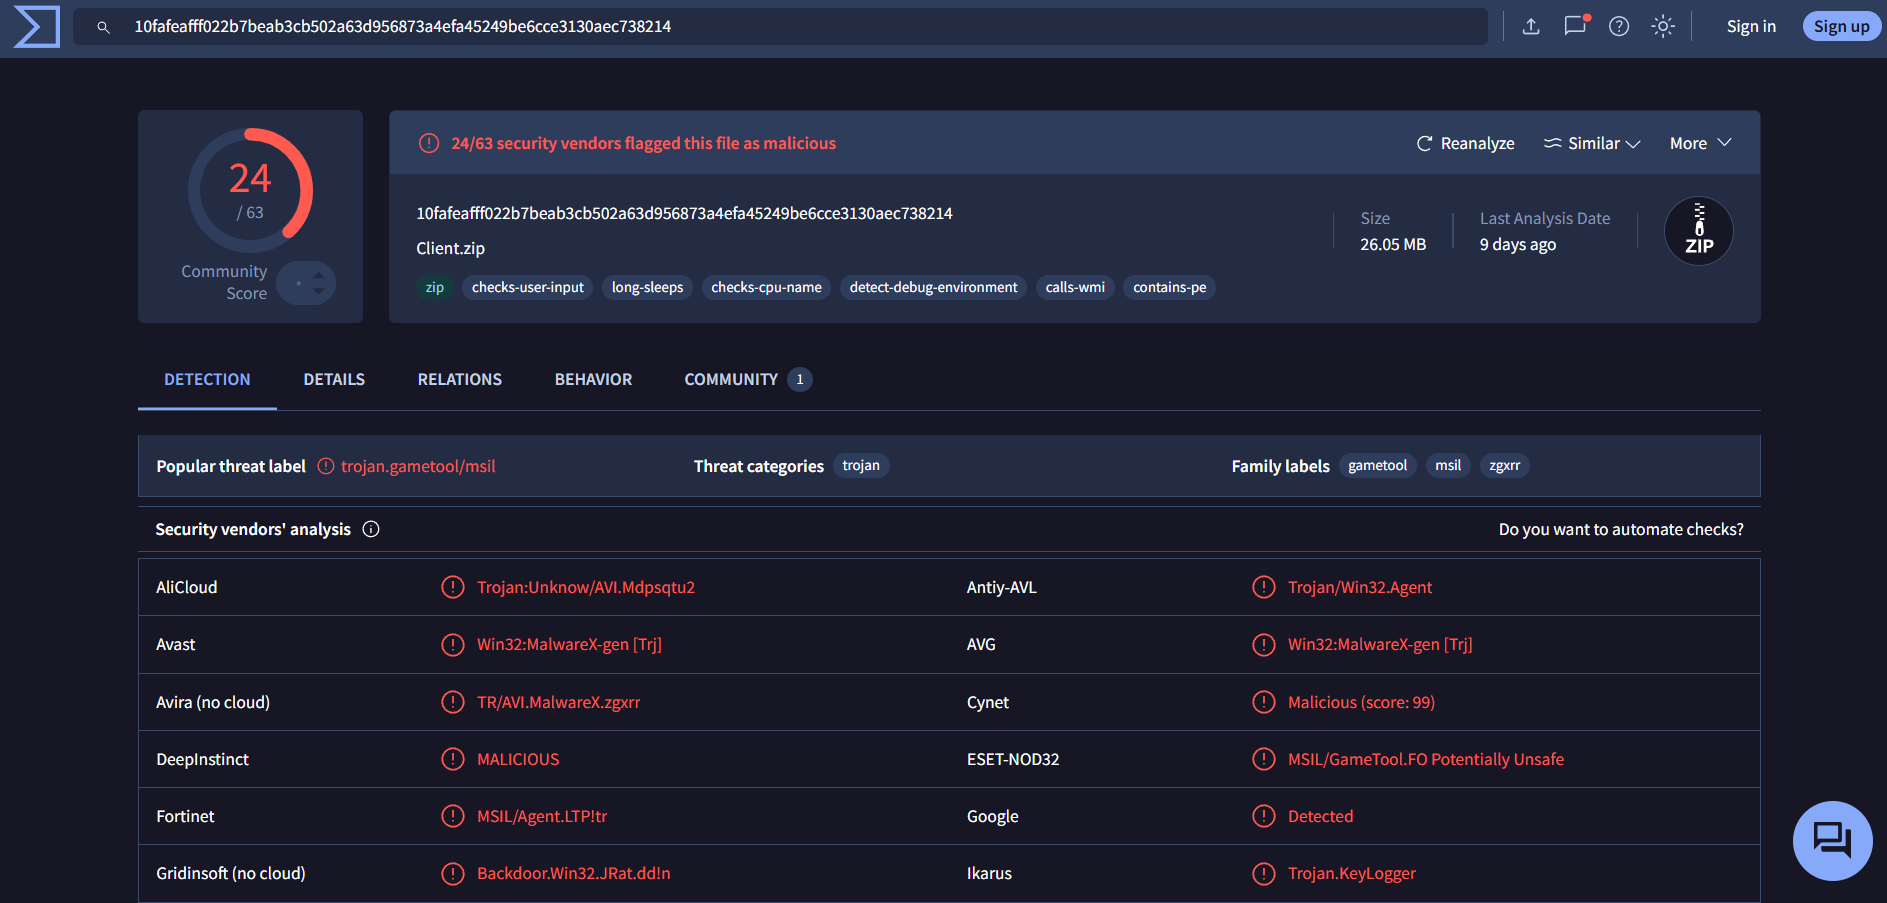Click the alert icon next to Avast detection
Viewport: 1887px width, 903px height.
point(453,644)
